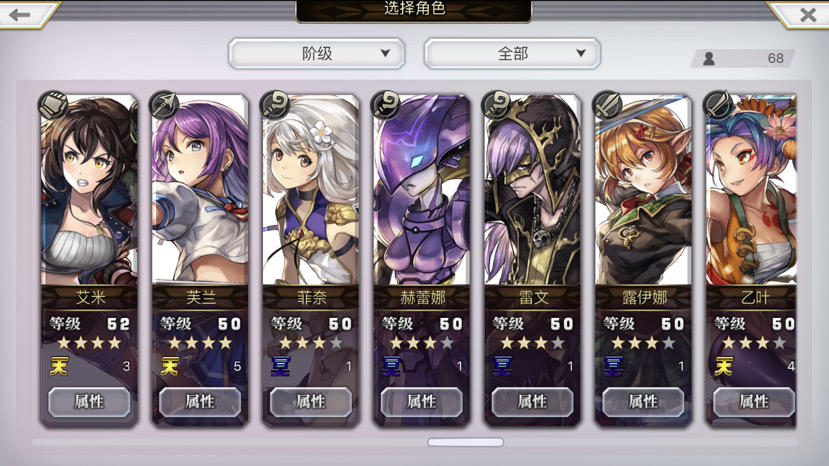Viewport: 829px width, 466px height.
Task: Click the staff class icon on 赫蕾娜's card
Action: [x=385, y=105]
